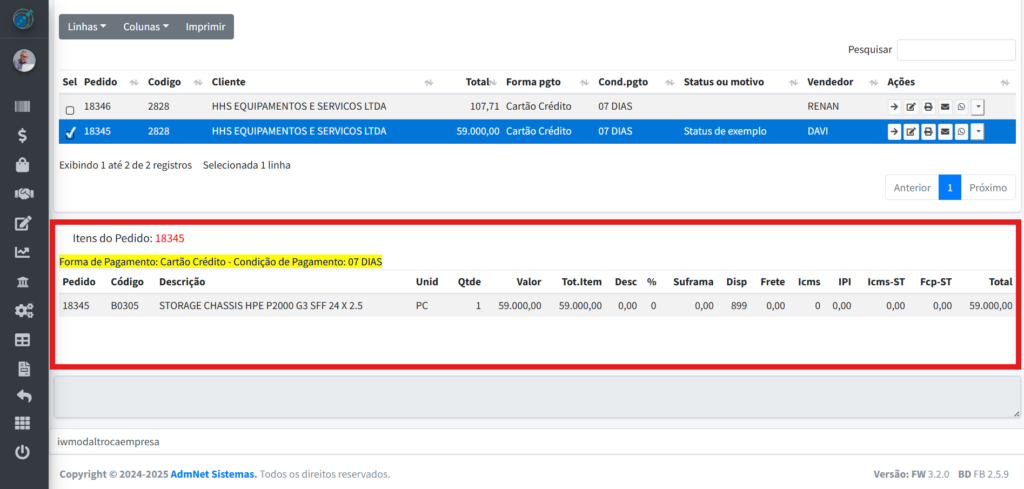Click the power icon in sidebar
Screen dimensions: 1024x489
tap(23, 452)
